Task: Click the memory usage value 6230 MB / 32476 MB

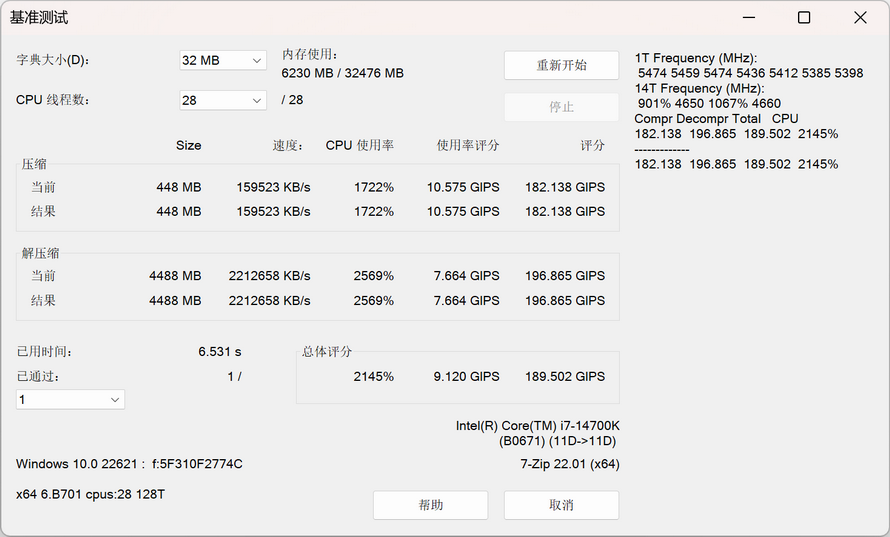Action: point(342,73)
